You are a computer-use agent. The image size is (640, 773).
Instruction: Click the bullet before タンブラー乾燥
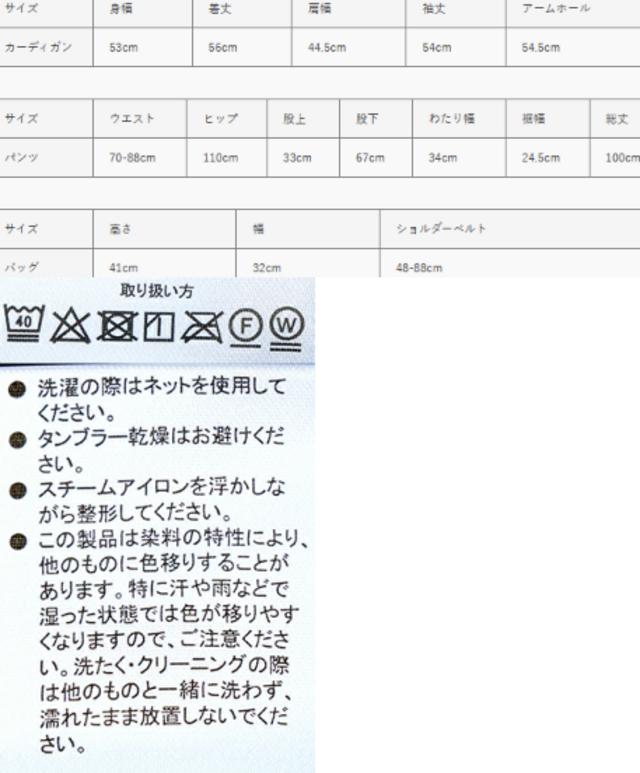[x=17, y=439]
